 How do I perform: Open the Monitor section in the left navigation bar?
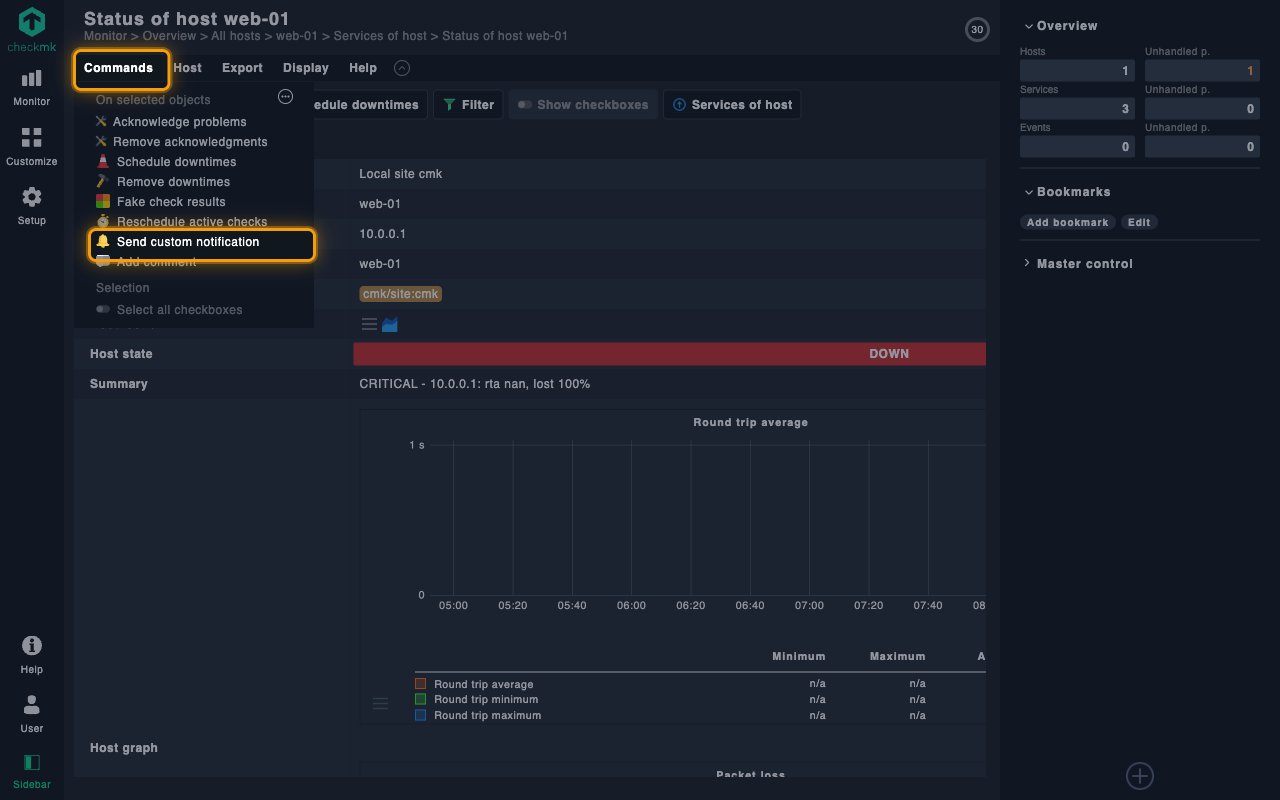click(x=32, y=87)
